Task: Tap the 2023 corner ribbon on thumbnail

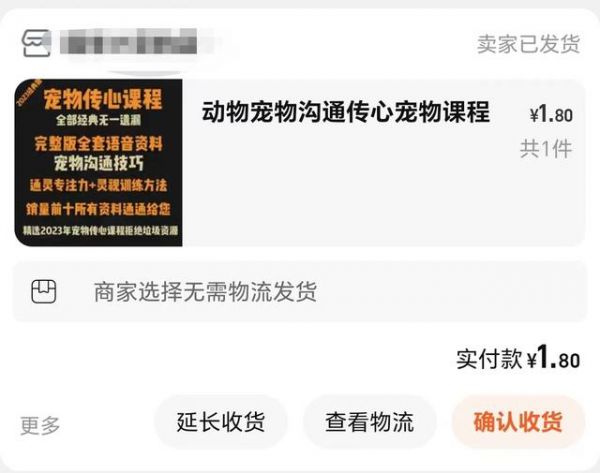Action: pos(28,92)
